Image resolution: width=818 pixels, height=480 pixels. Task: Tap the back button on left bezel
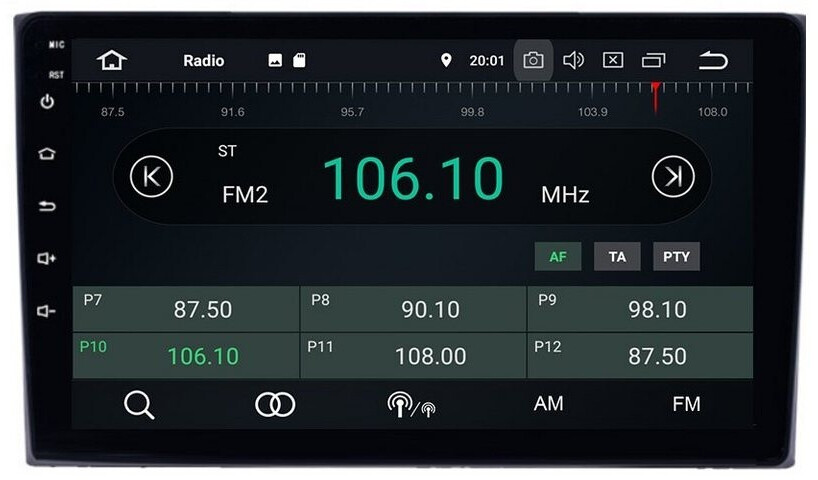(x=47, y=207)
